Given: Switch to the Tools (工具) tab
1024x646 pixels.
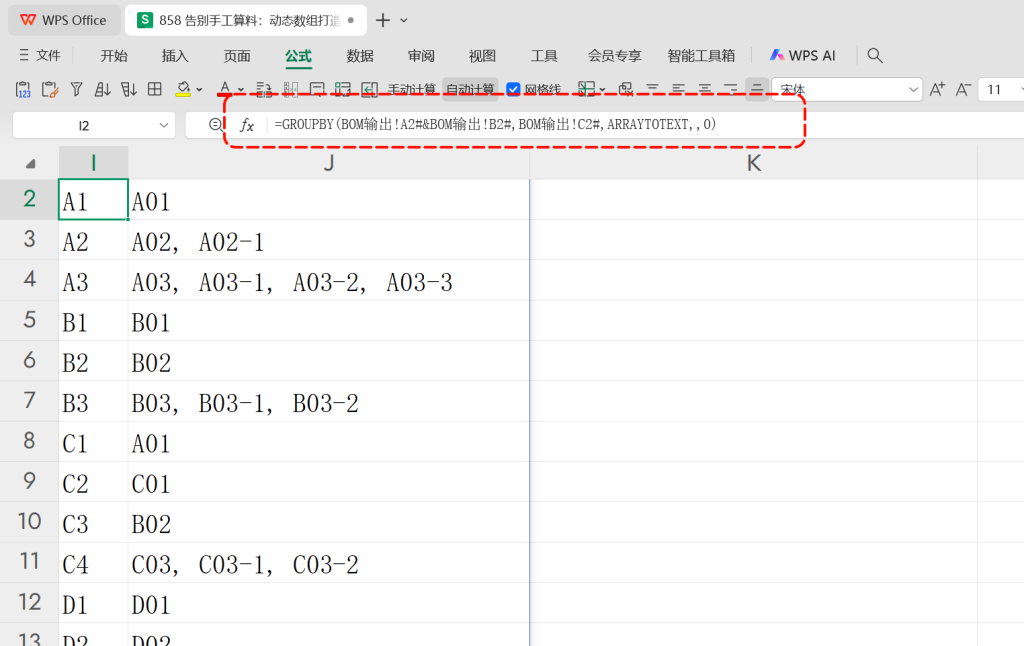Looking at the screenshot, I should [x=544, y=56].
